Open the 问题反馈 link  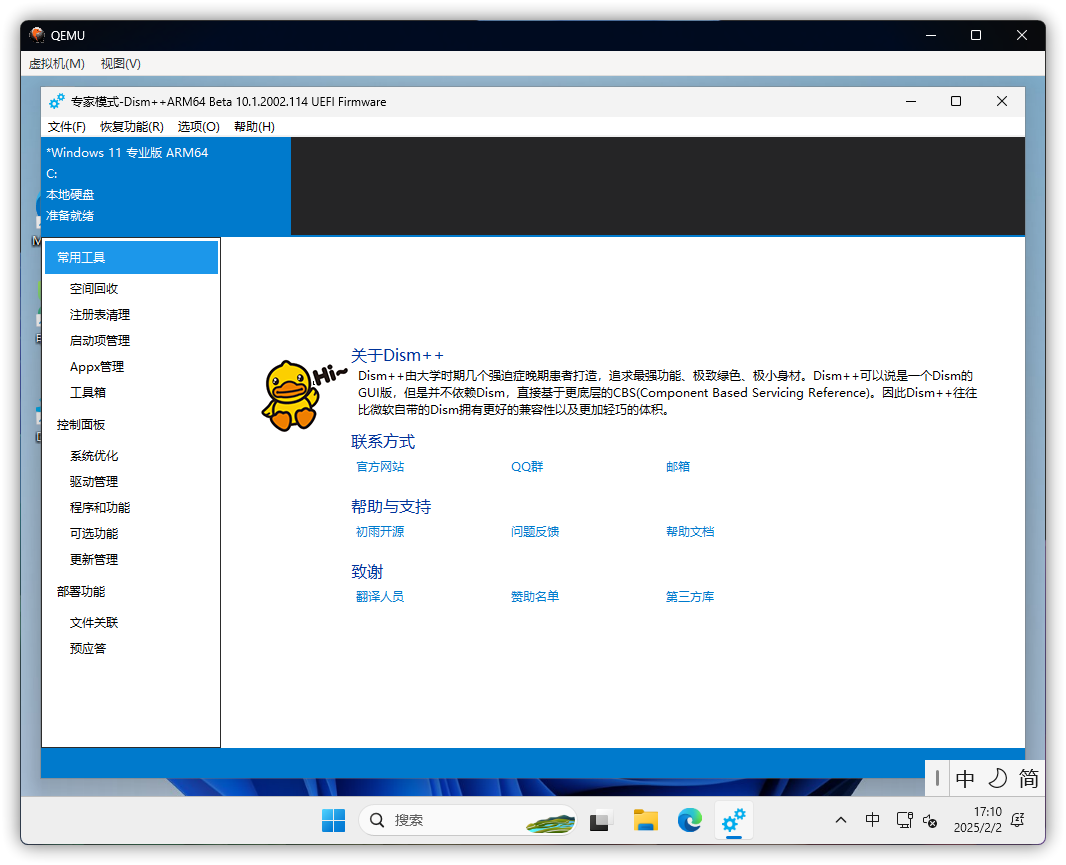pyautogui.click(x=535, y=531)
